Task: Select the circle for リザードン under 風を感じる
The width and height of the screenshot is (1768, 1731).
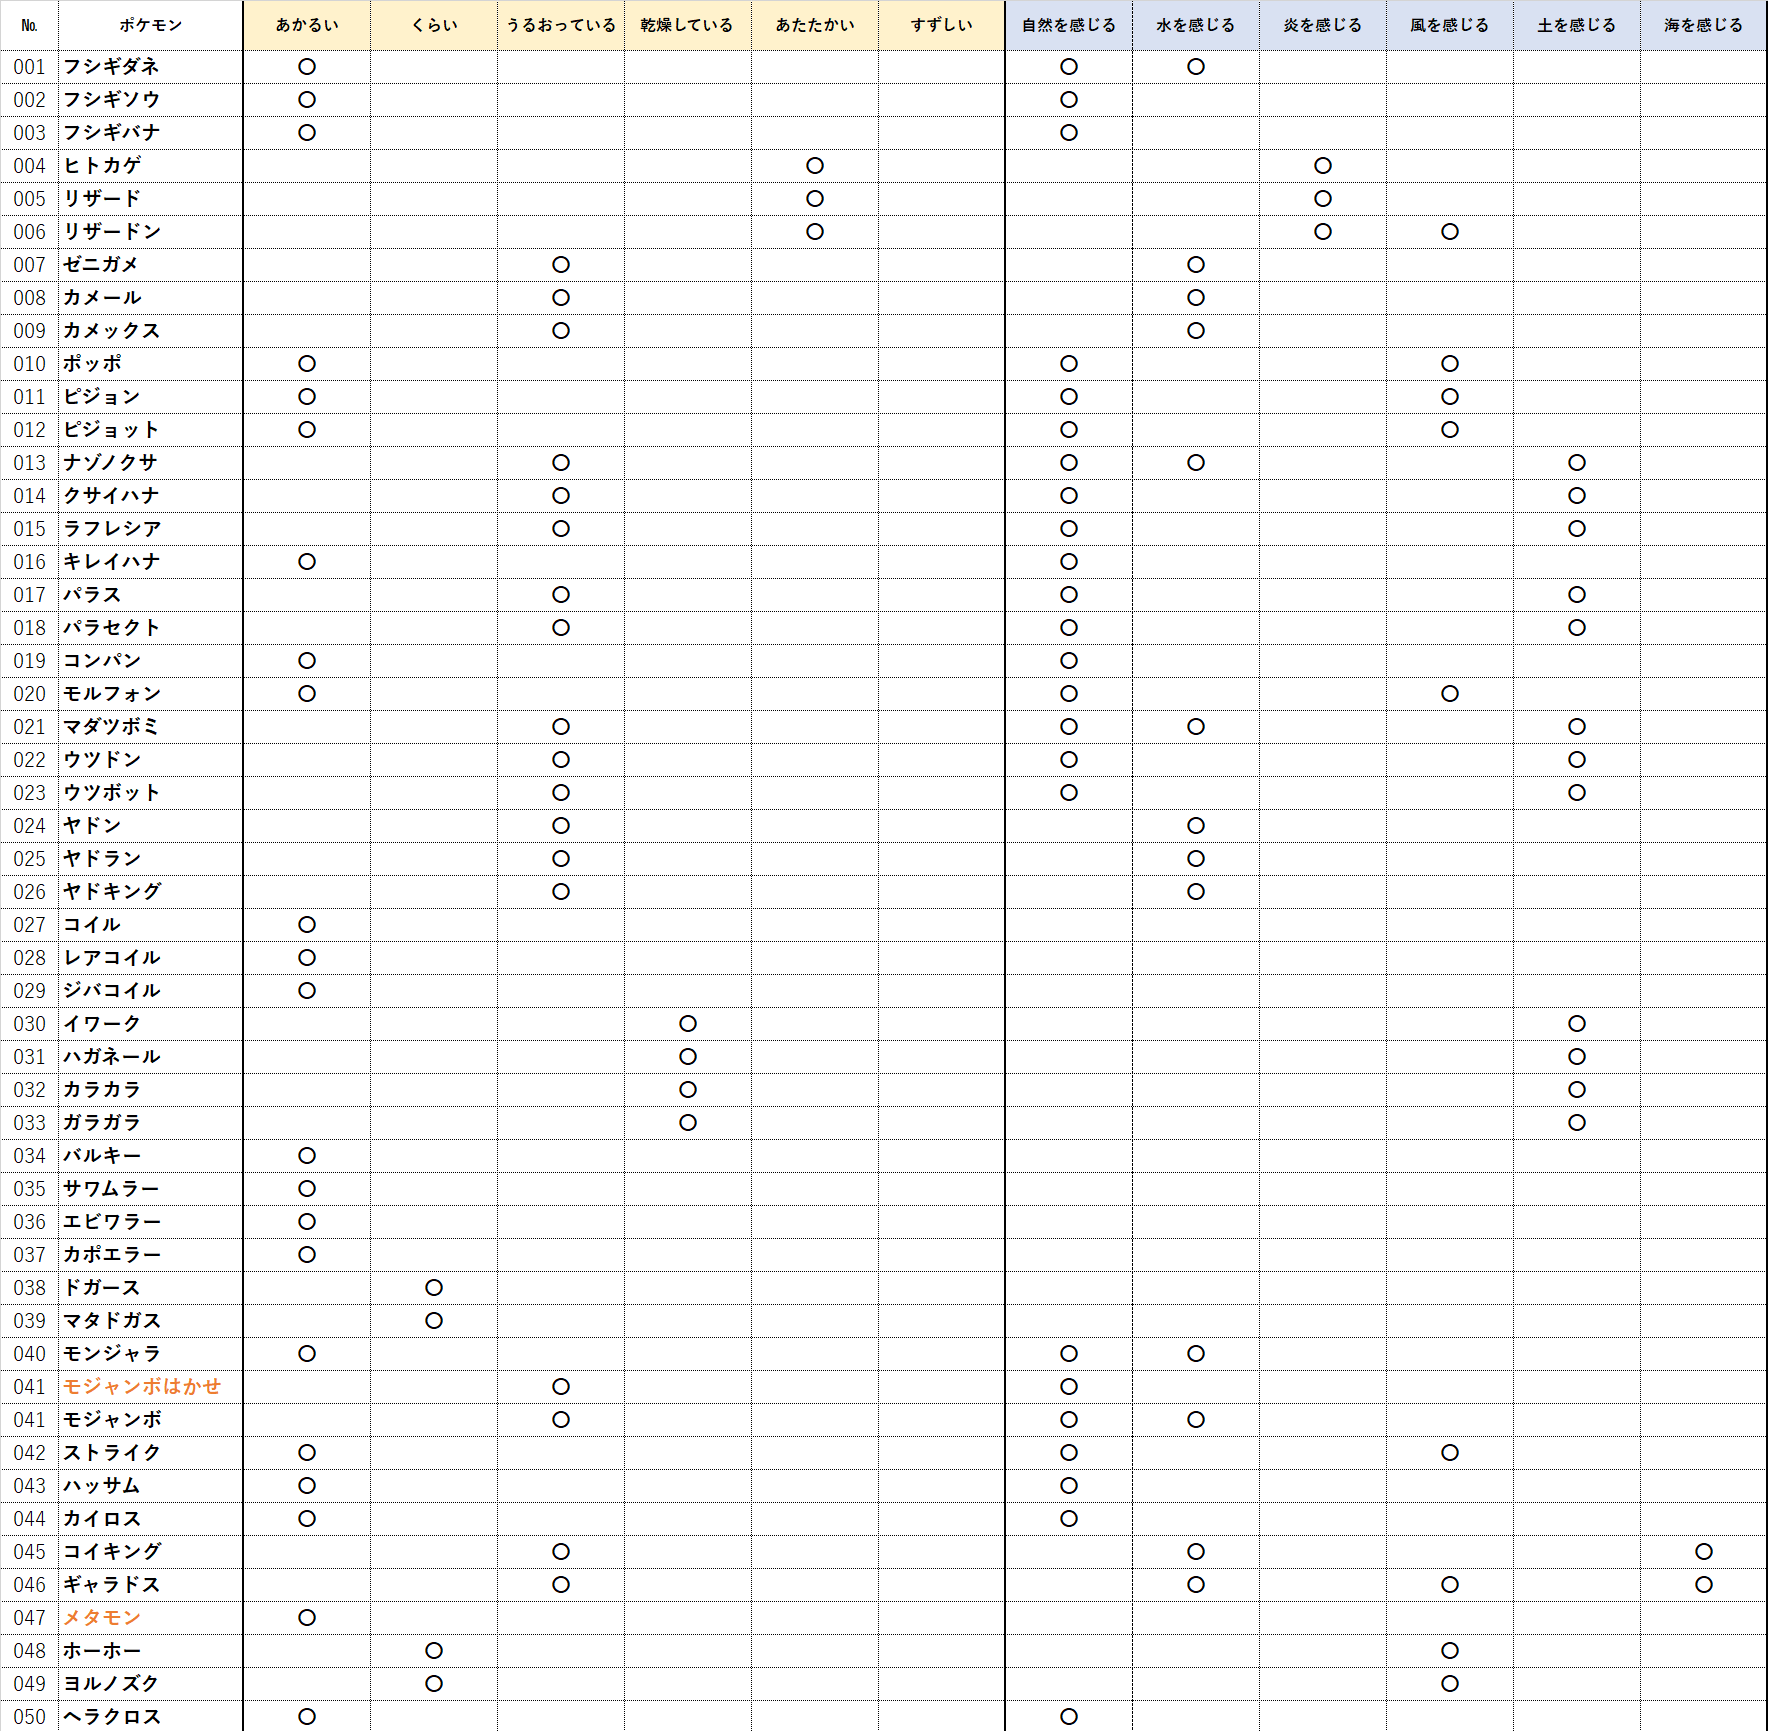Action: tap(1450, 232)
